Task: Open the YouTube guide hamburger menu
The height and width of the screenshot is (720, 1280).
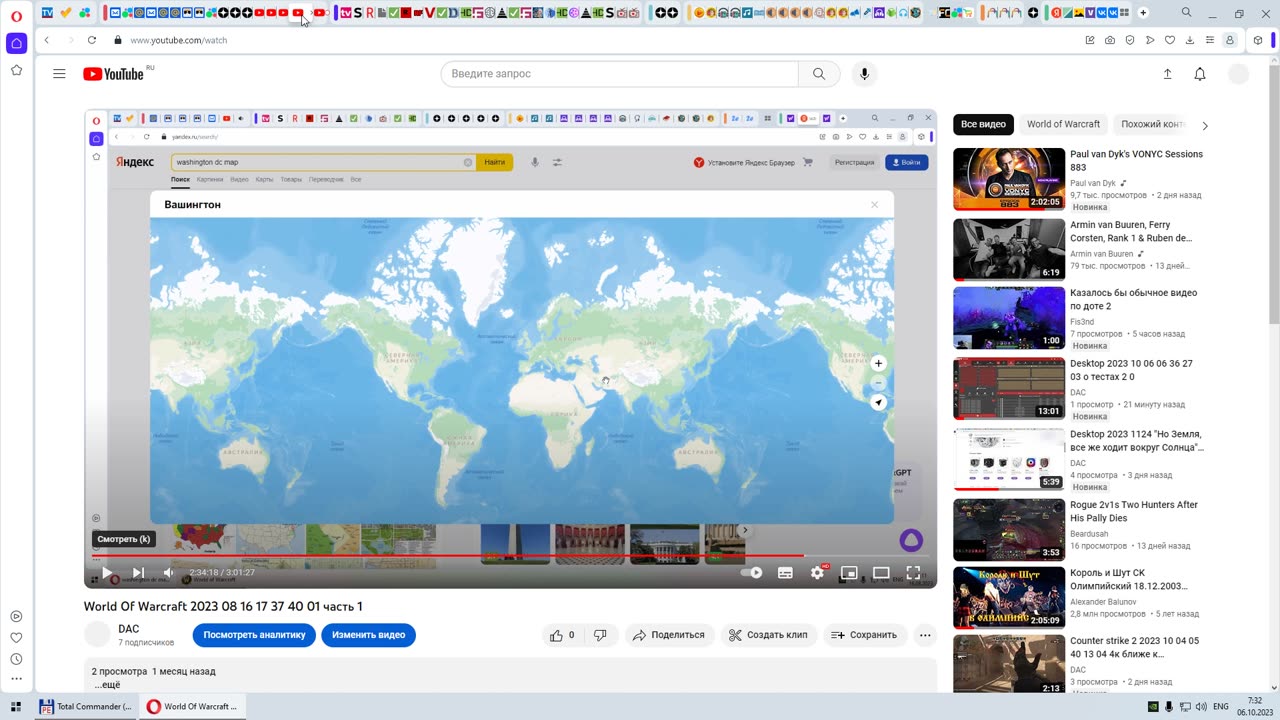Action: click(59, 74)
